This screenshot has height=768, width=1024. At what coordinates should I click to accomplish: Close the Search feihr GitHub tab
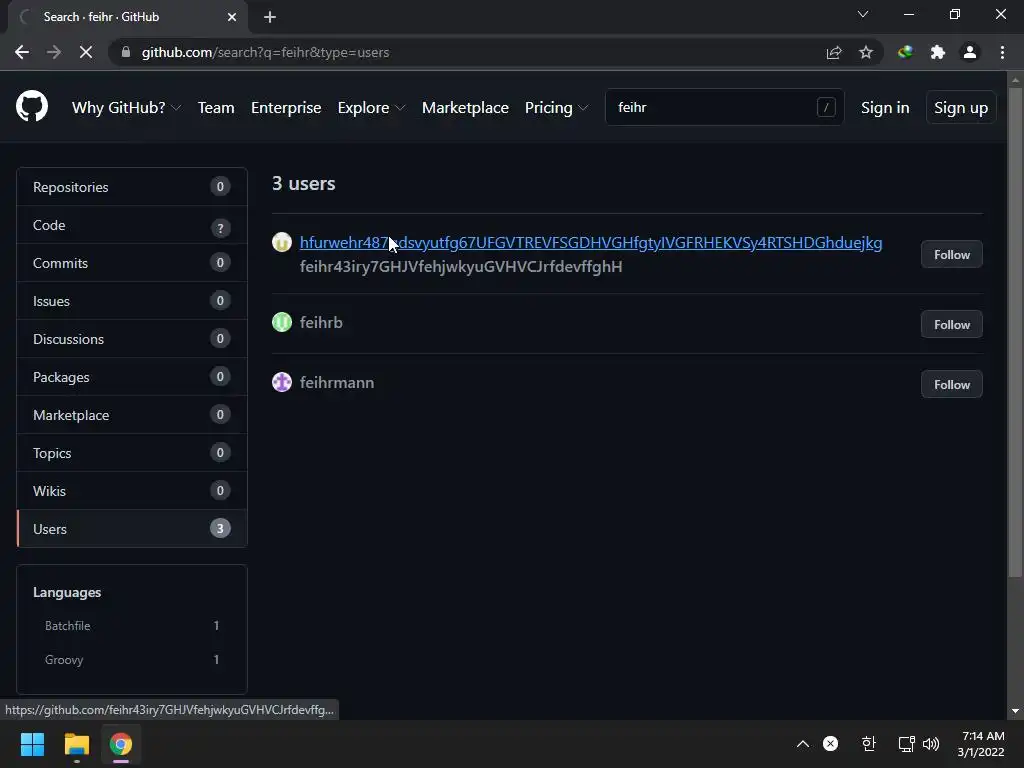(232, 17)
